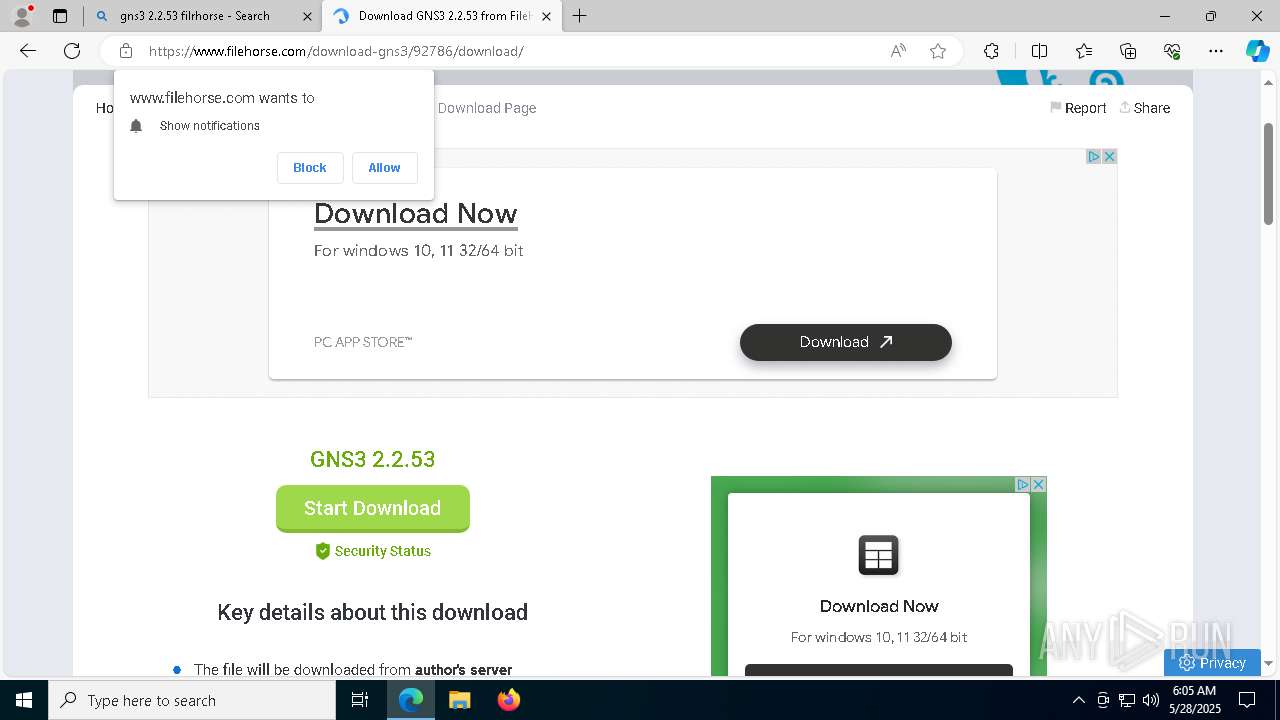Viewport: 1280px width, 720px height.
Task: Go back to the previous page
Action: 28,51
